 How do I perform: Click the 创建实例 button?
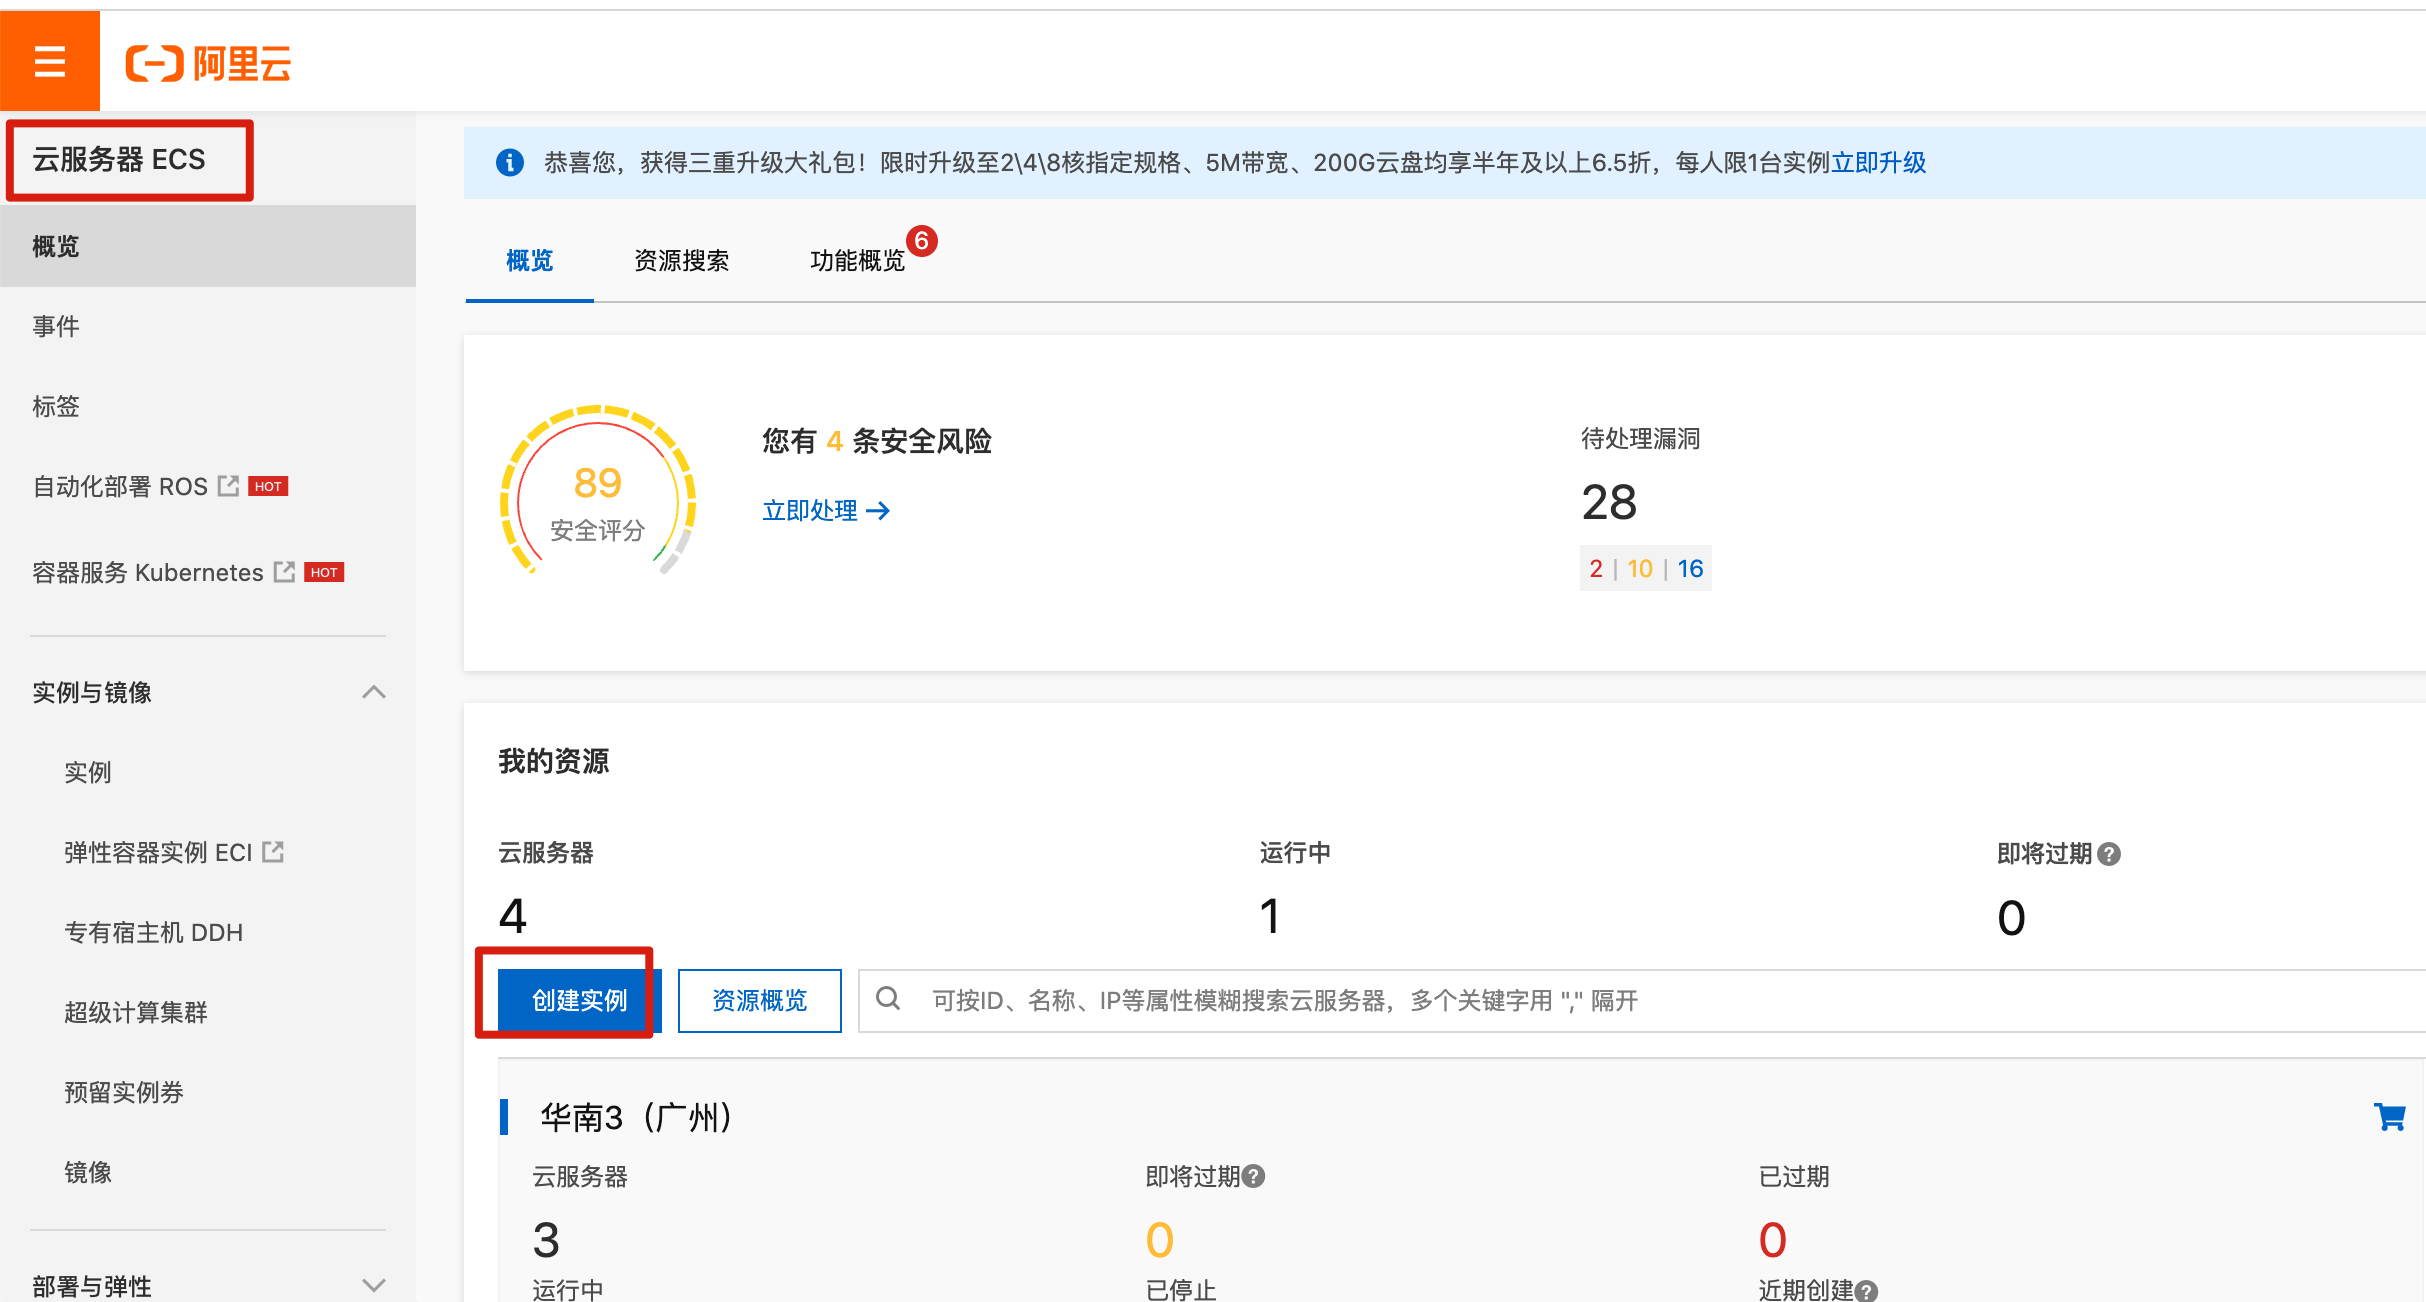click(x=580, y=1000)
